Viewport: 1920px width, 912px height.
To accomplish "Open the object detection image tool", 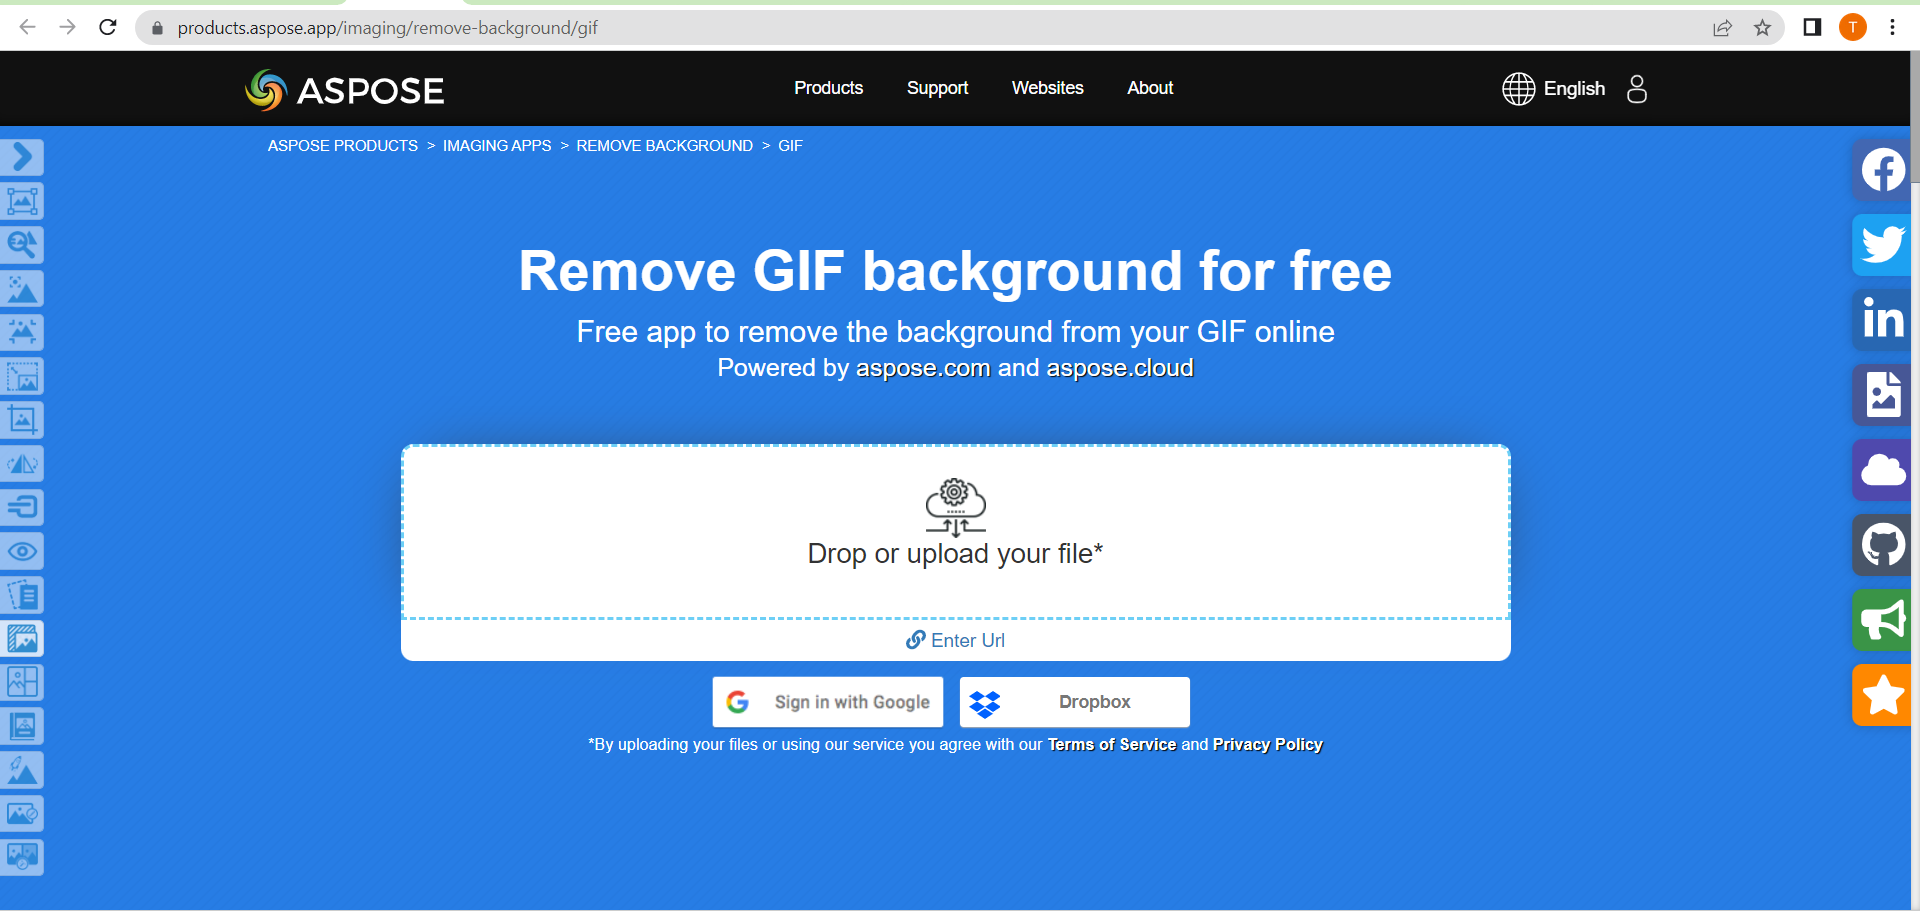I will [22, 289].
